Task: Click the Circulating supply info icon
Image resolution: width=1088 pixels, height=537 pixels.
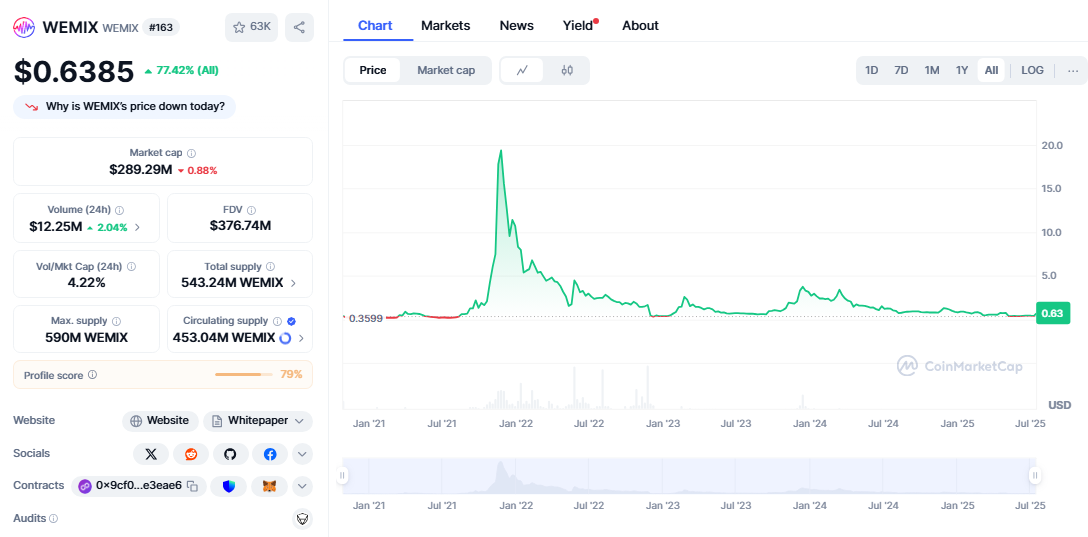Action: [x=277, y=321]
